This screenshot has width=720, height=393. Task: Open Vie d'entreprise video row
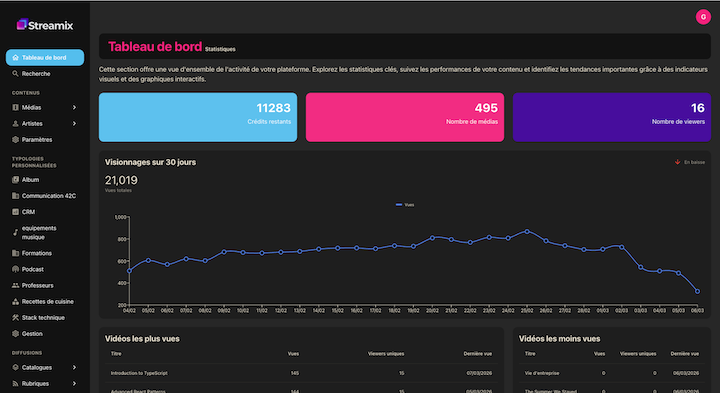point(612,373)
